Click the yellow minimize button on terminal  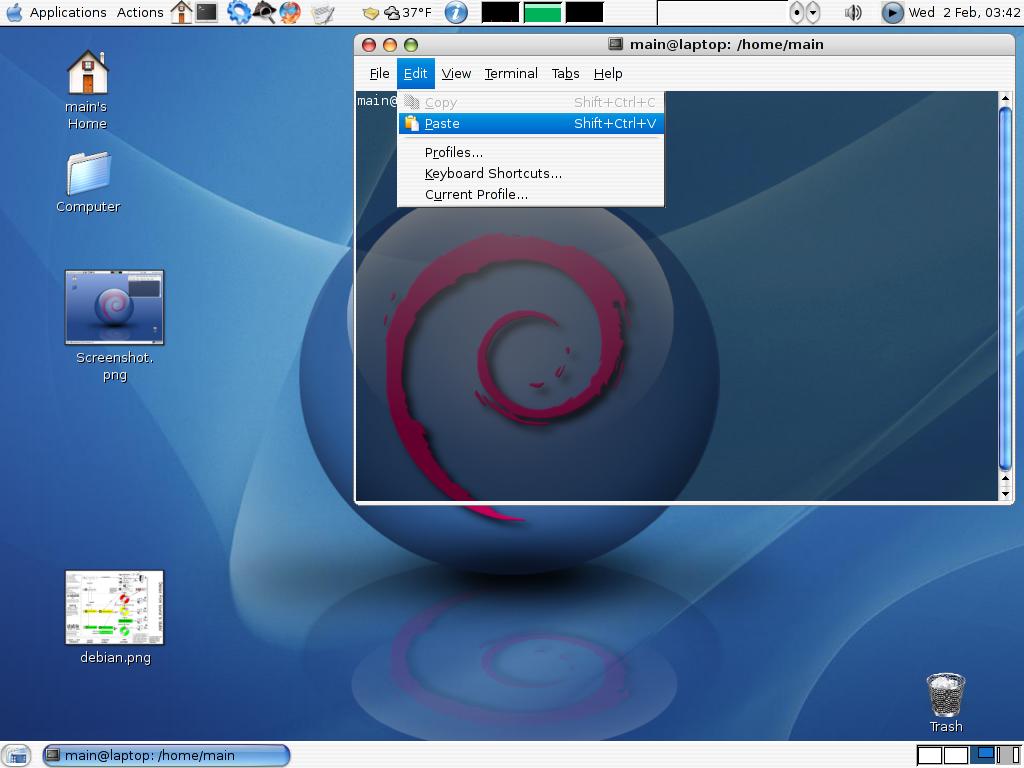tap(390, 44)
